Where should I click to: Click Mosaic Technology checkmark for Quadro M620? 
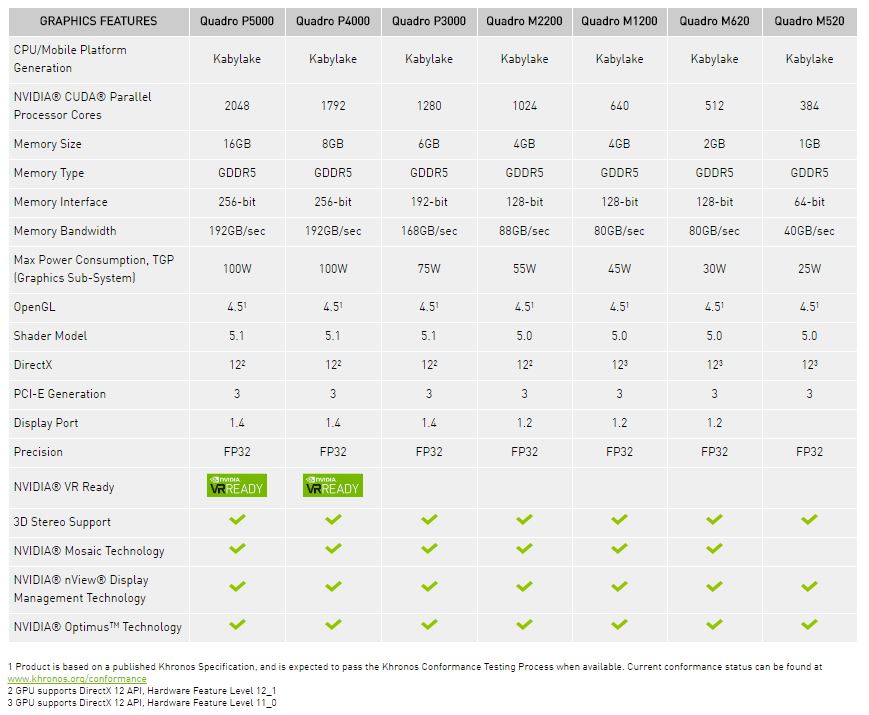tap(714, 549)
